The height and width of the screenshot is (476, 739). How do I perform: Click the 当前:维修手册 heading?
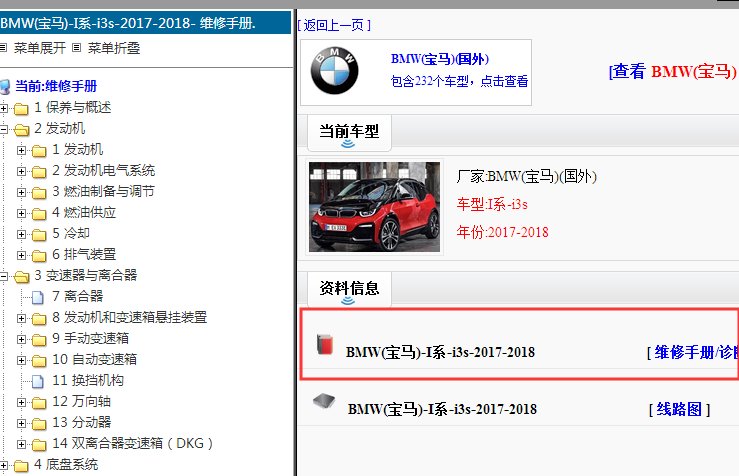[56, 86]
